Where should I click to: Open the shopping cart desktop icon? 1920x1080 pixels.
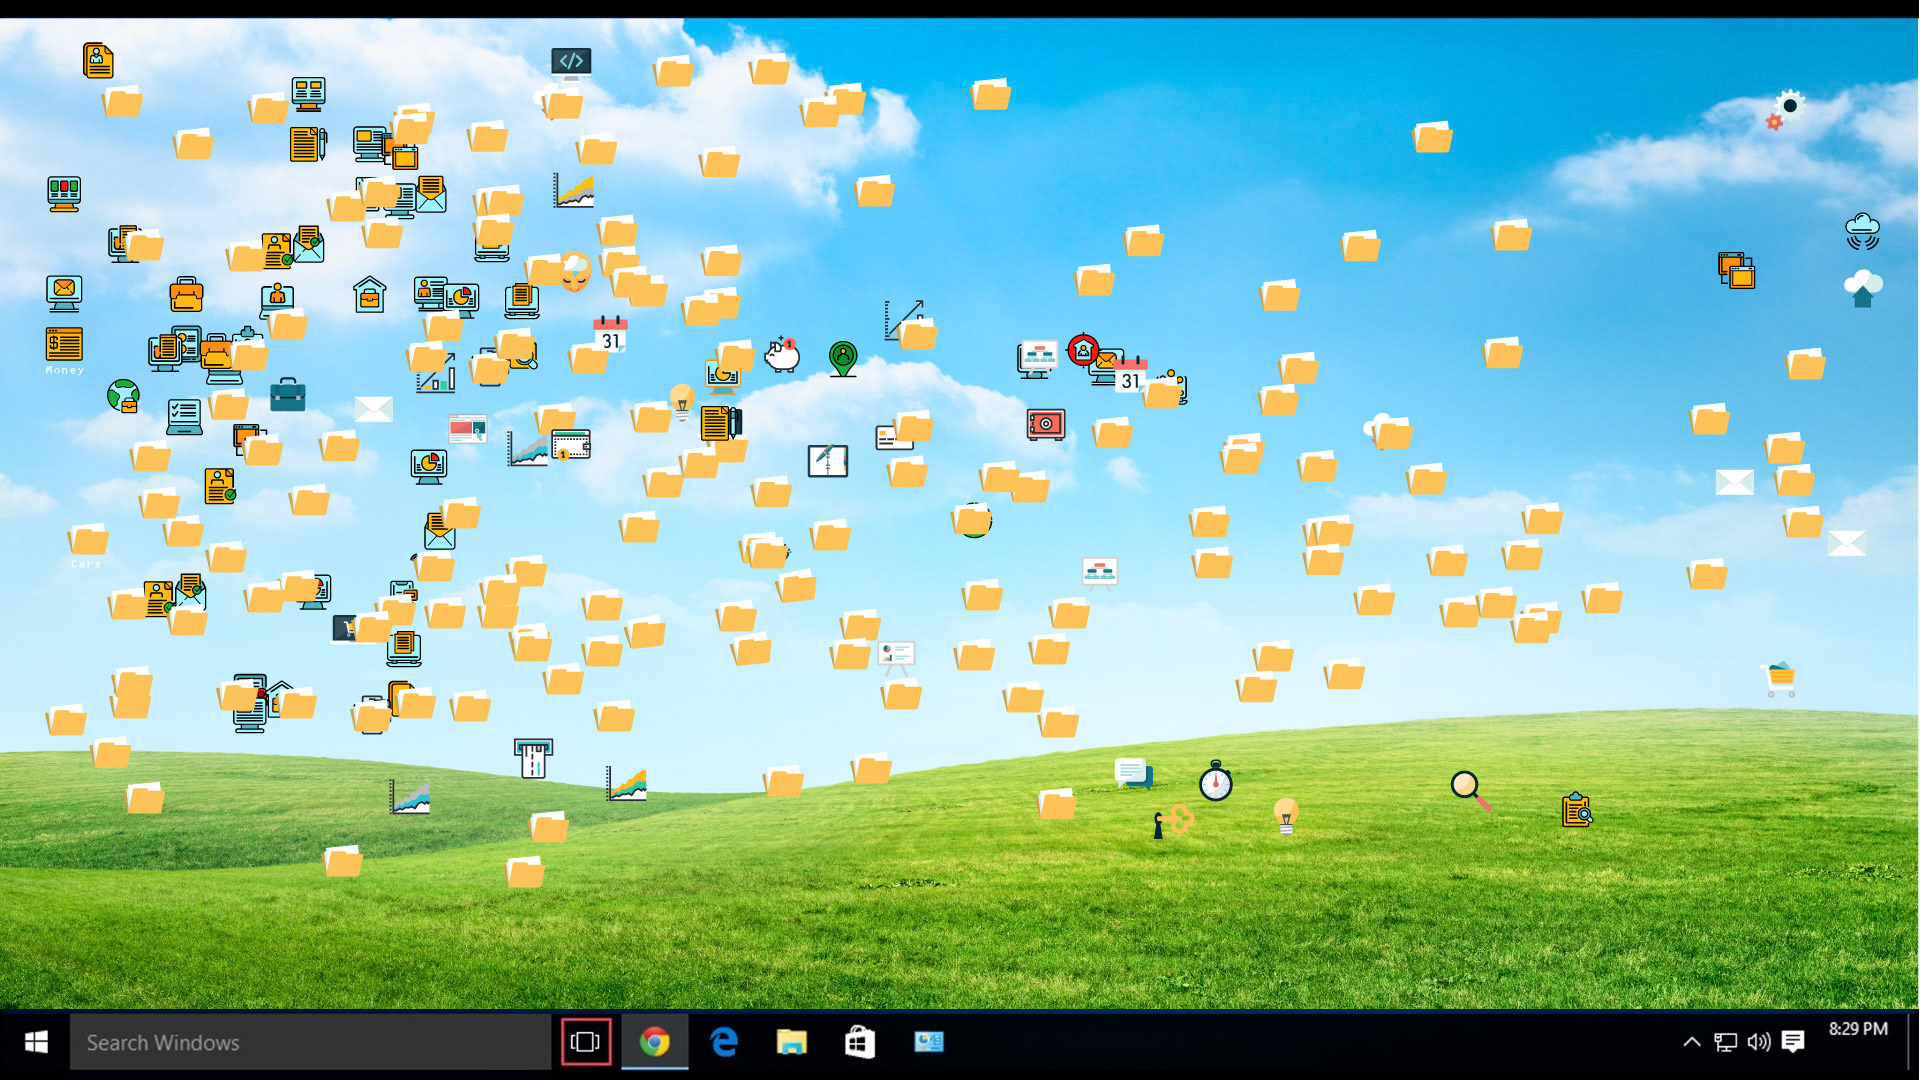[x=1781, y=679]
